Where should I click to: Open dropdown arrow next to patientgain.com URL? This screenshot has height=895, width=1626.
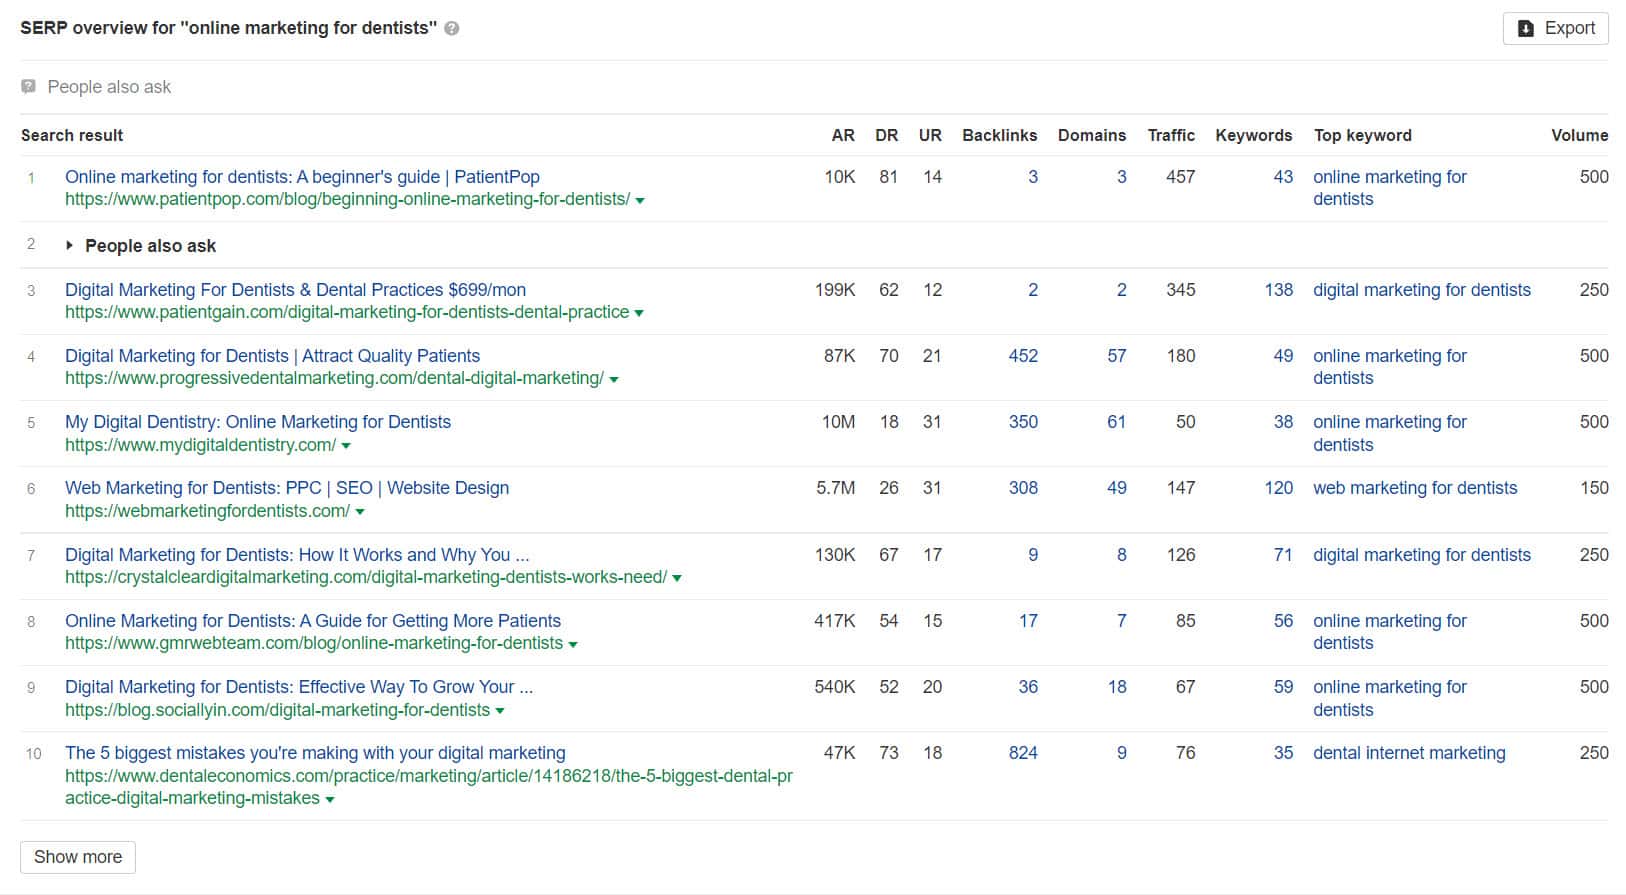tap(639, 313)
